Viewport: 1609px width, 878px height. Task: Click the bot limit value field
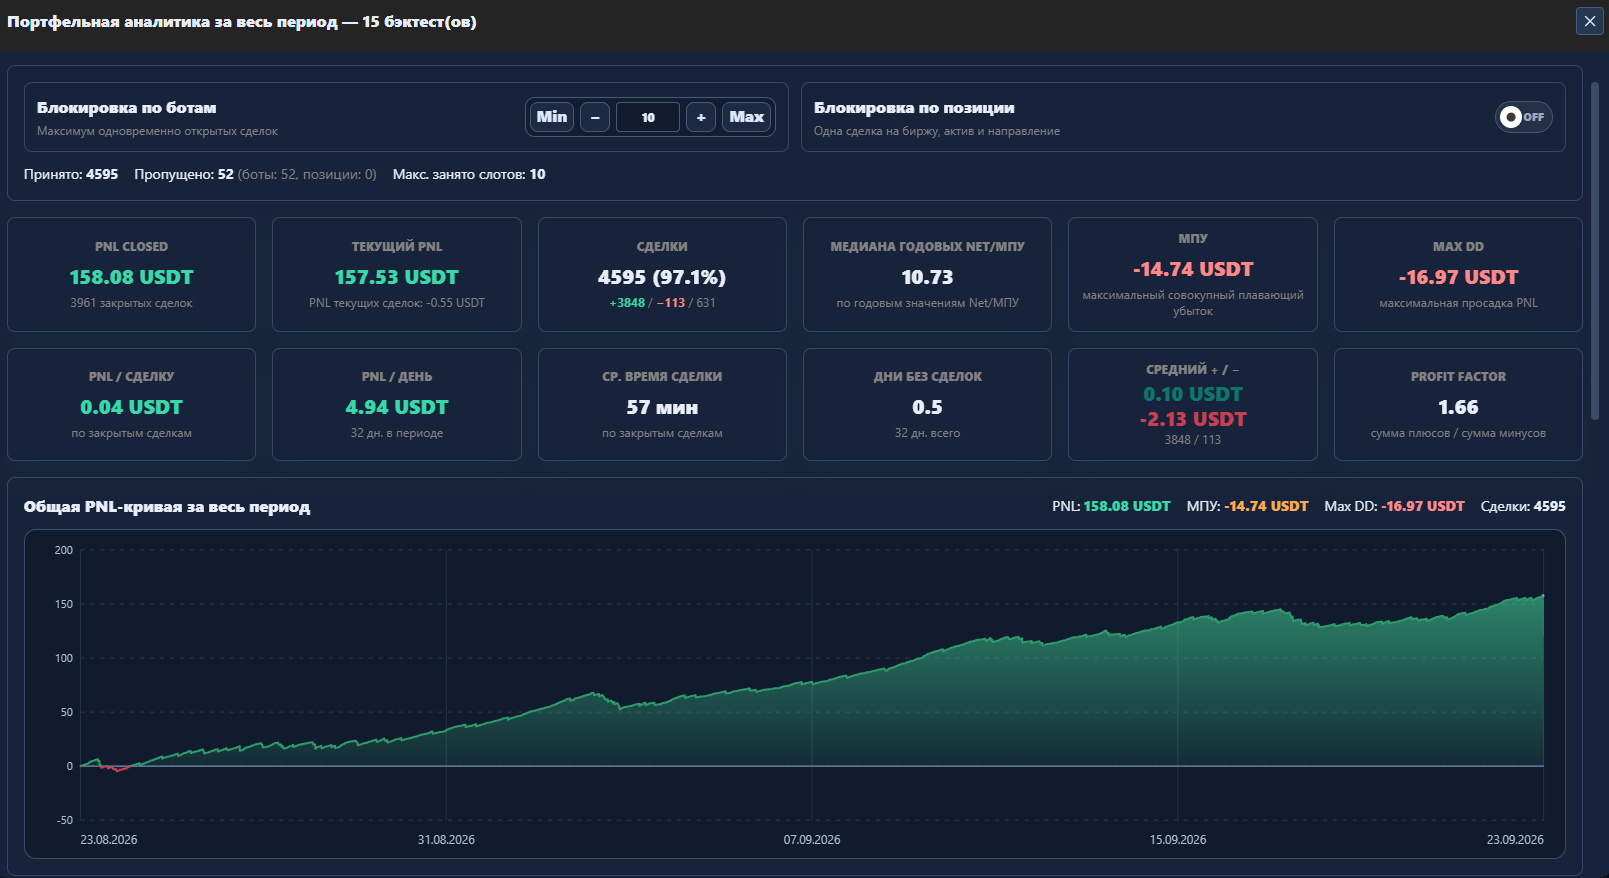click(x=648, y=117)
